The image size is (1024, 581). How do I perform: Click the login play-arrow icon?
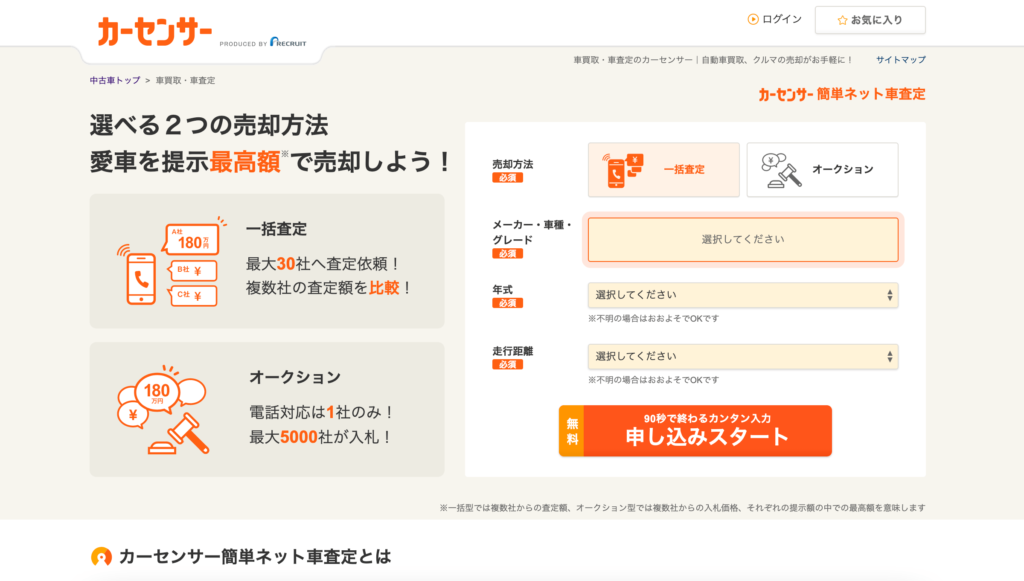(x=753, y=19)
